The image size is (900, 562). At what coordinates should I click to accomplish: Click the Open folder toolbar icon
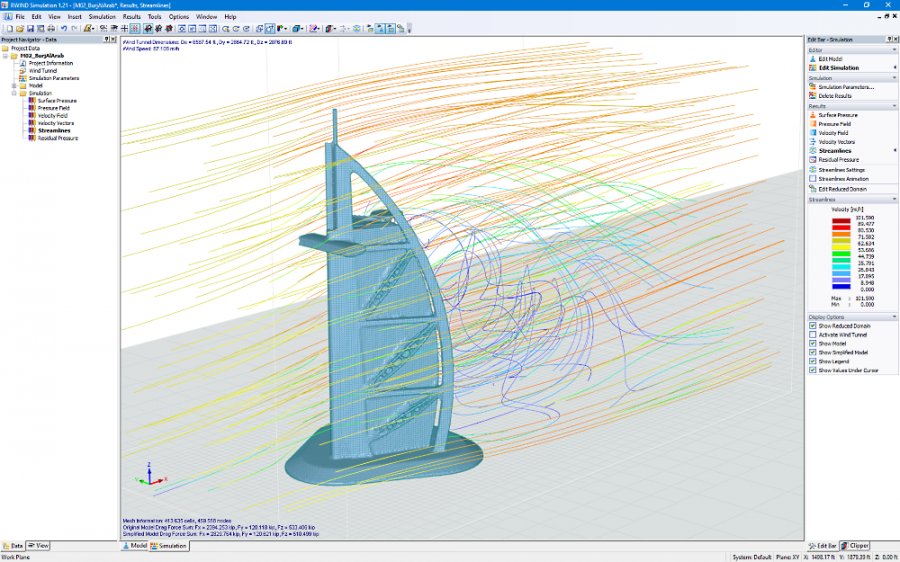pos(20,28)
